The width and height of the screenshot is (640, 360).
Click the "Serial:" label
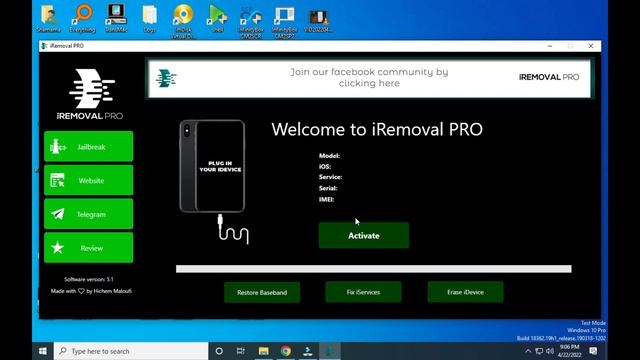click(328, 188)
